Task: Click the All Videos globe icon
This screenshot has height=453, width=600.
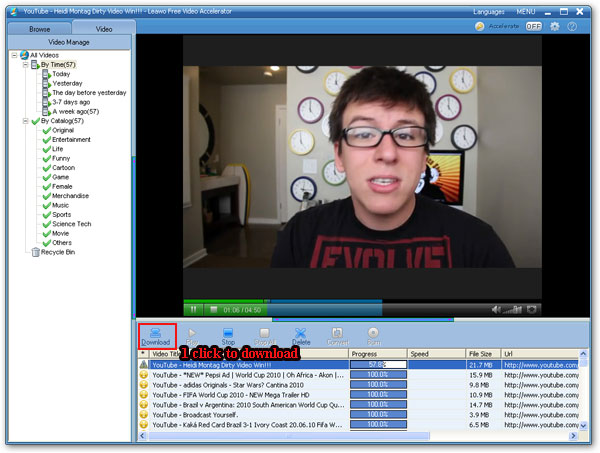Action: click(x=24, y=55)
